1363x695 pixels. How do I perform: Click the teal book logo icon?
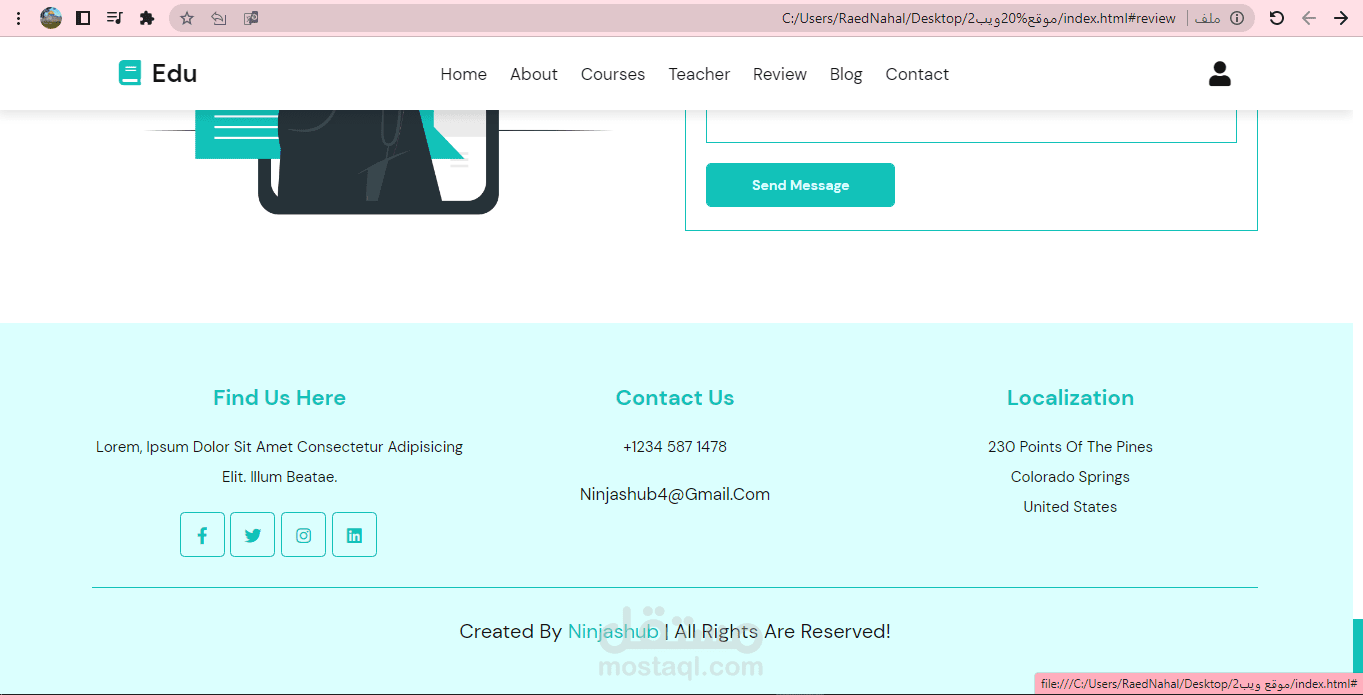[x=130, y=73]
